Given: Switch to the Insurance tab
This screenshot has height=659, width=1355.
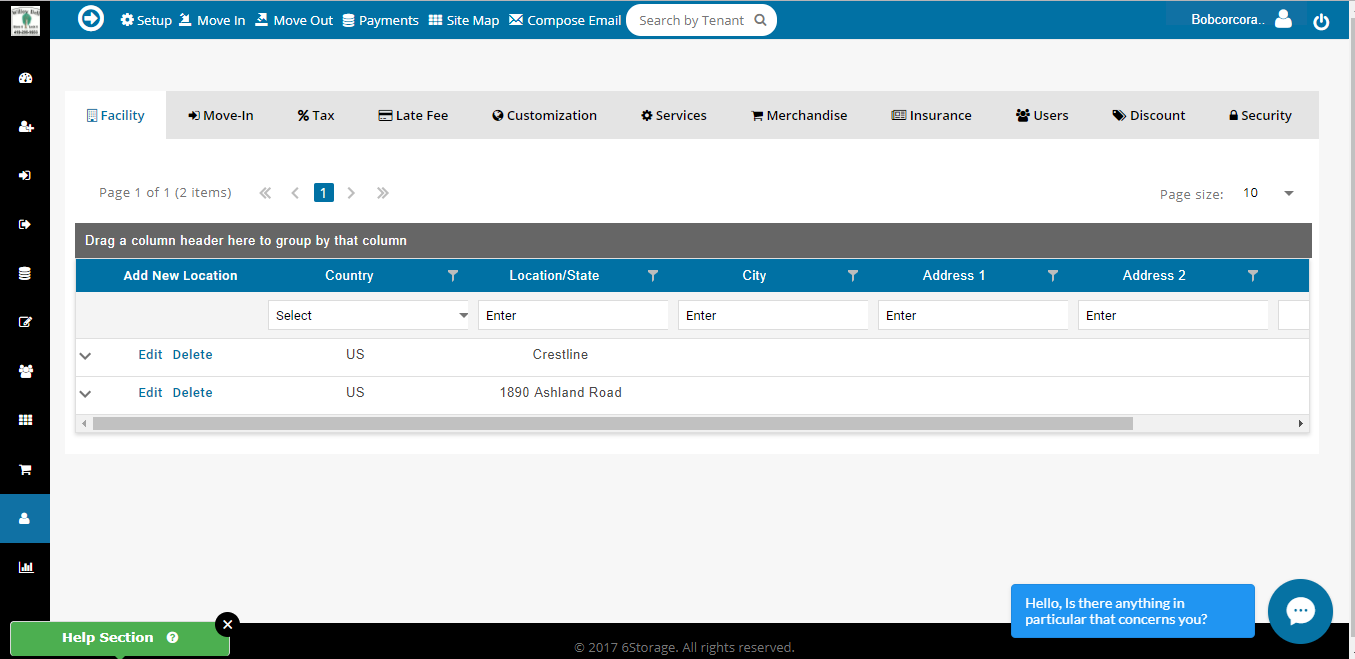Looking at the screenshot, I should coord(932,115).
